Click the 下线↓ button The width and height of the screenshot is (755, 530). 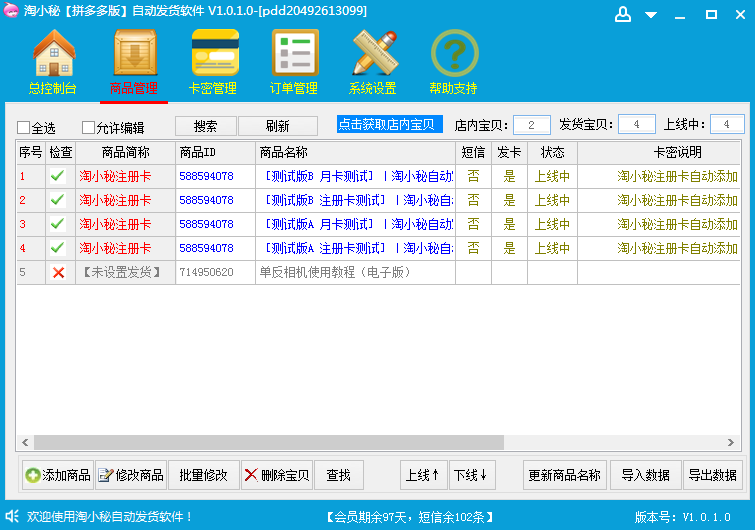pyautogui.click(x=471, y=475)
